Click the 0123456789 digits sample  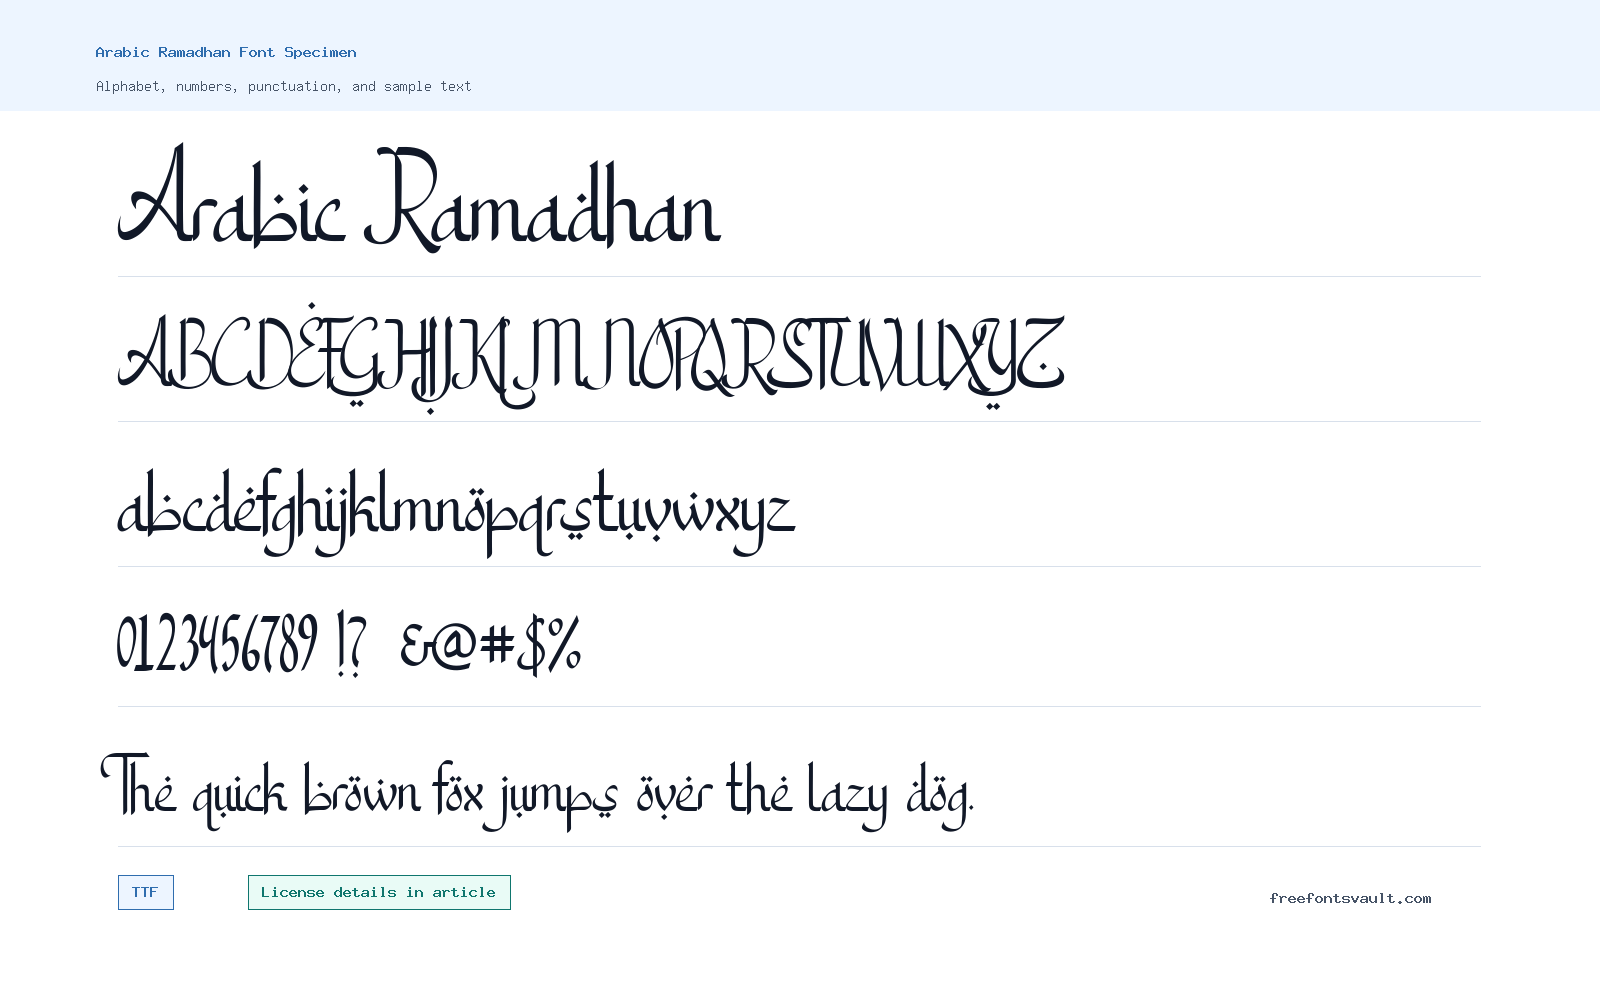pyautogui.click(x=217, y=643)
